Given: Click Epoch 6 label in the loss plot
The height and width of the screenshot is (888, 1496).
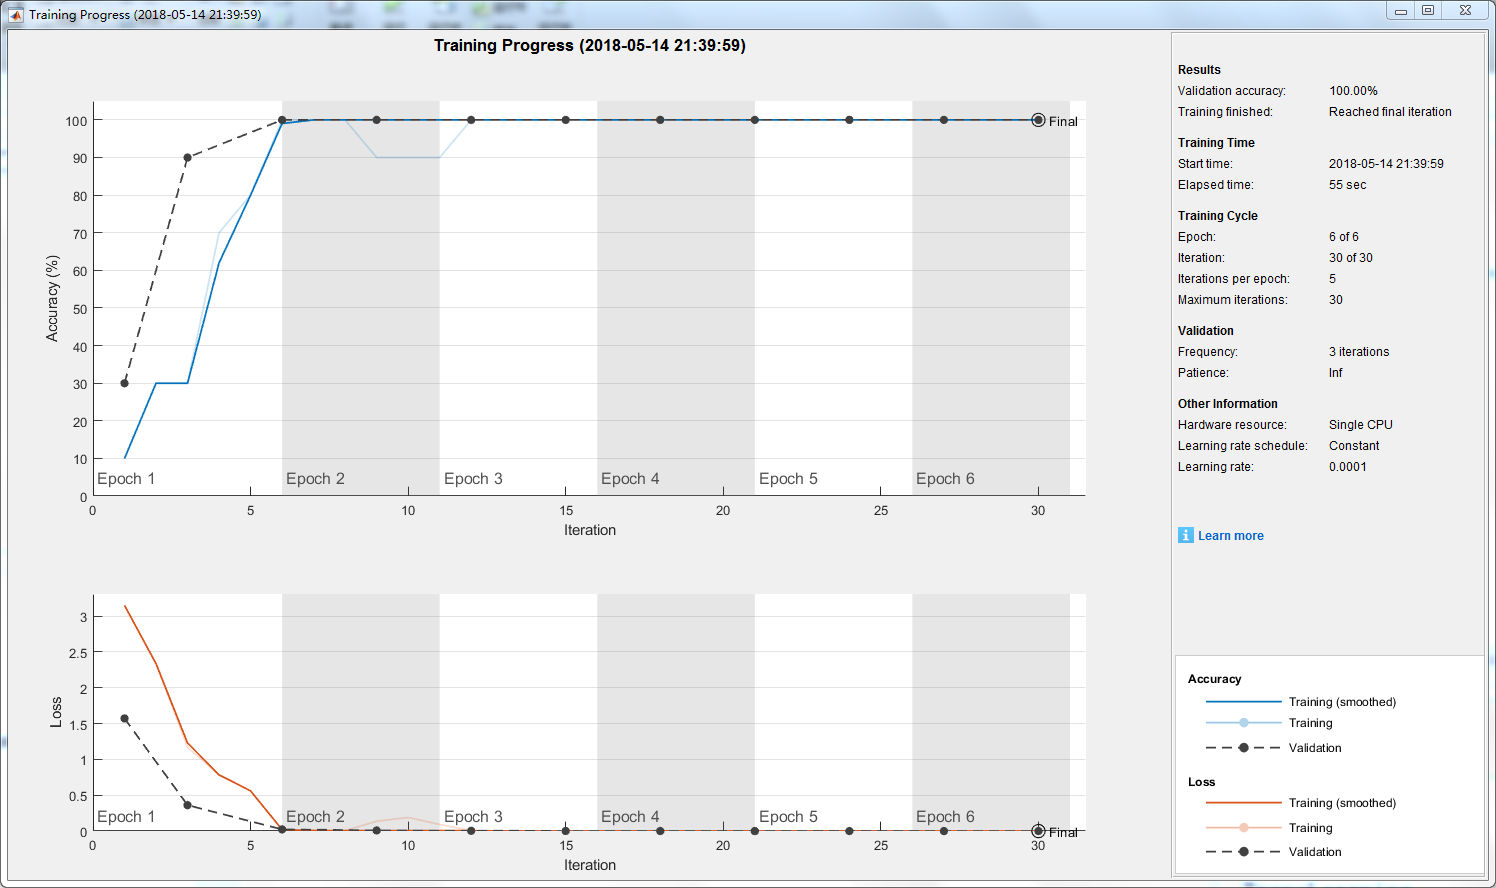Looking at the screenshot, I should coord(945,817).
